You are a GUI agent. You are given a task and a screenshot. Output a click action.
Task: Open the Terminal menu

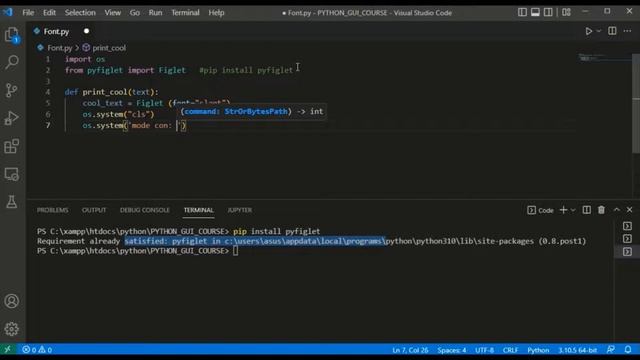pyautogui.click(x=185, y=13)
